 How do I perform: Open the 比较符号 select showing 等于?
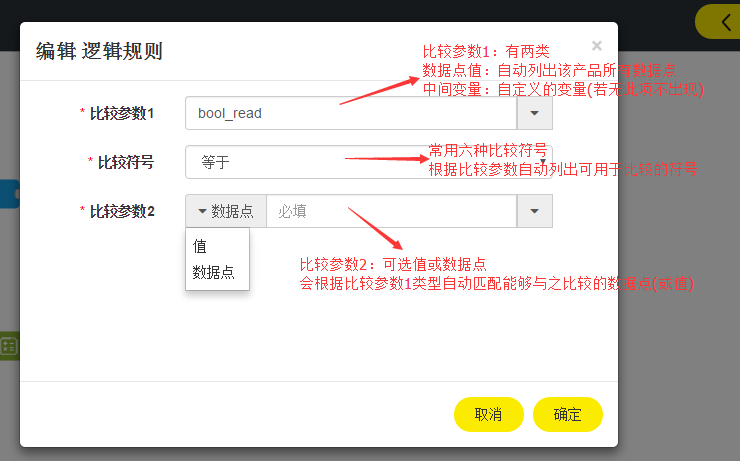pyautogui.click(x=368, y=162)
